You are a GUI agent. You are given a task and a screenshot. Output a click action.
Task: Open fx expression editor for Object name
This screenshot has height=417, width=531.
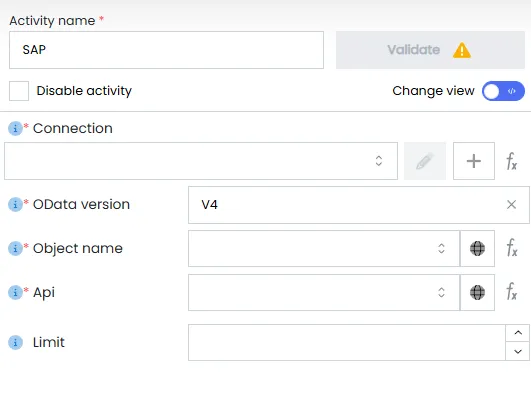pos(511,248)
